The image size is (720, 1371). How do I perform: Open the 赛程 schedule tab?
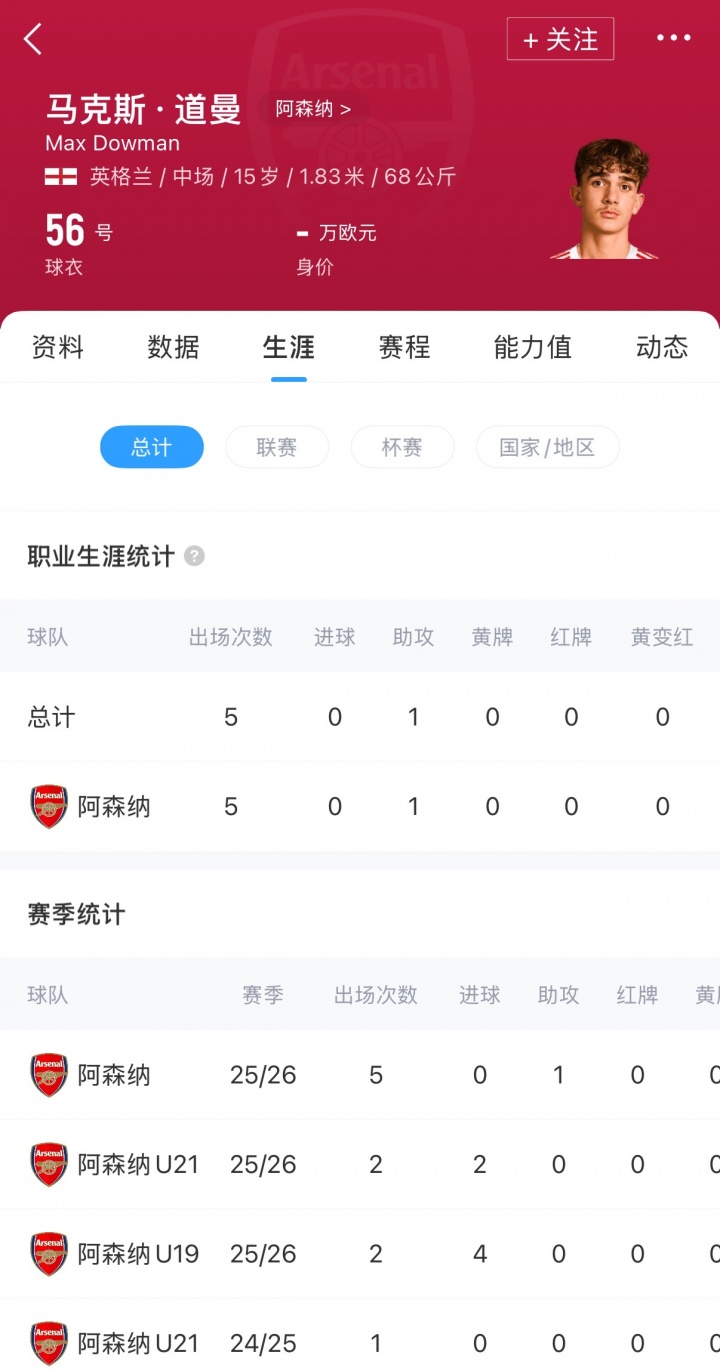404,347
